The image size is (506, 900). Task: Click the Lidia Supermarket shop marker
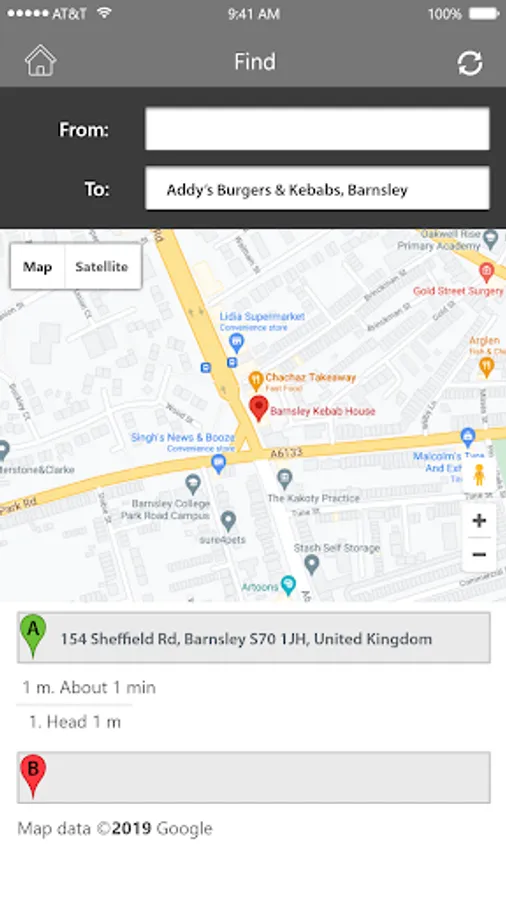click(236, 343)
